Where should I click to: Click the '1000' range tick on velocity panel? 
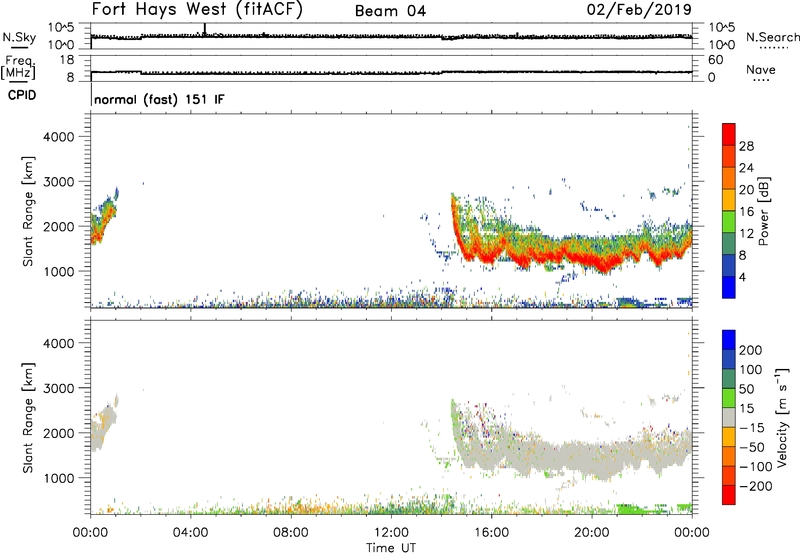59,478
